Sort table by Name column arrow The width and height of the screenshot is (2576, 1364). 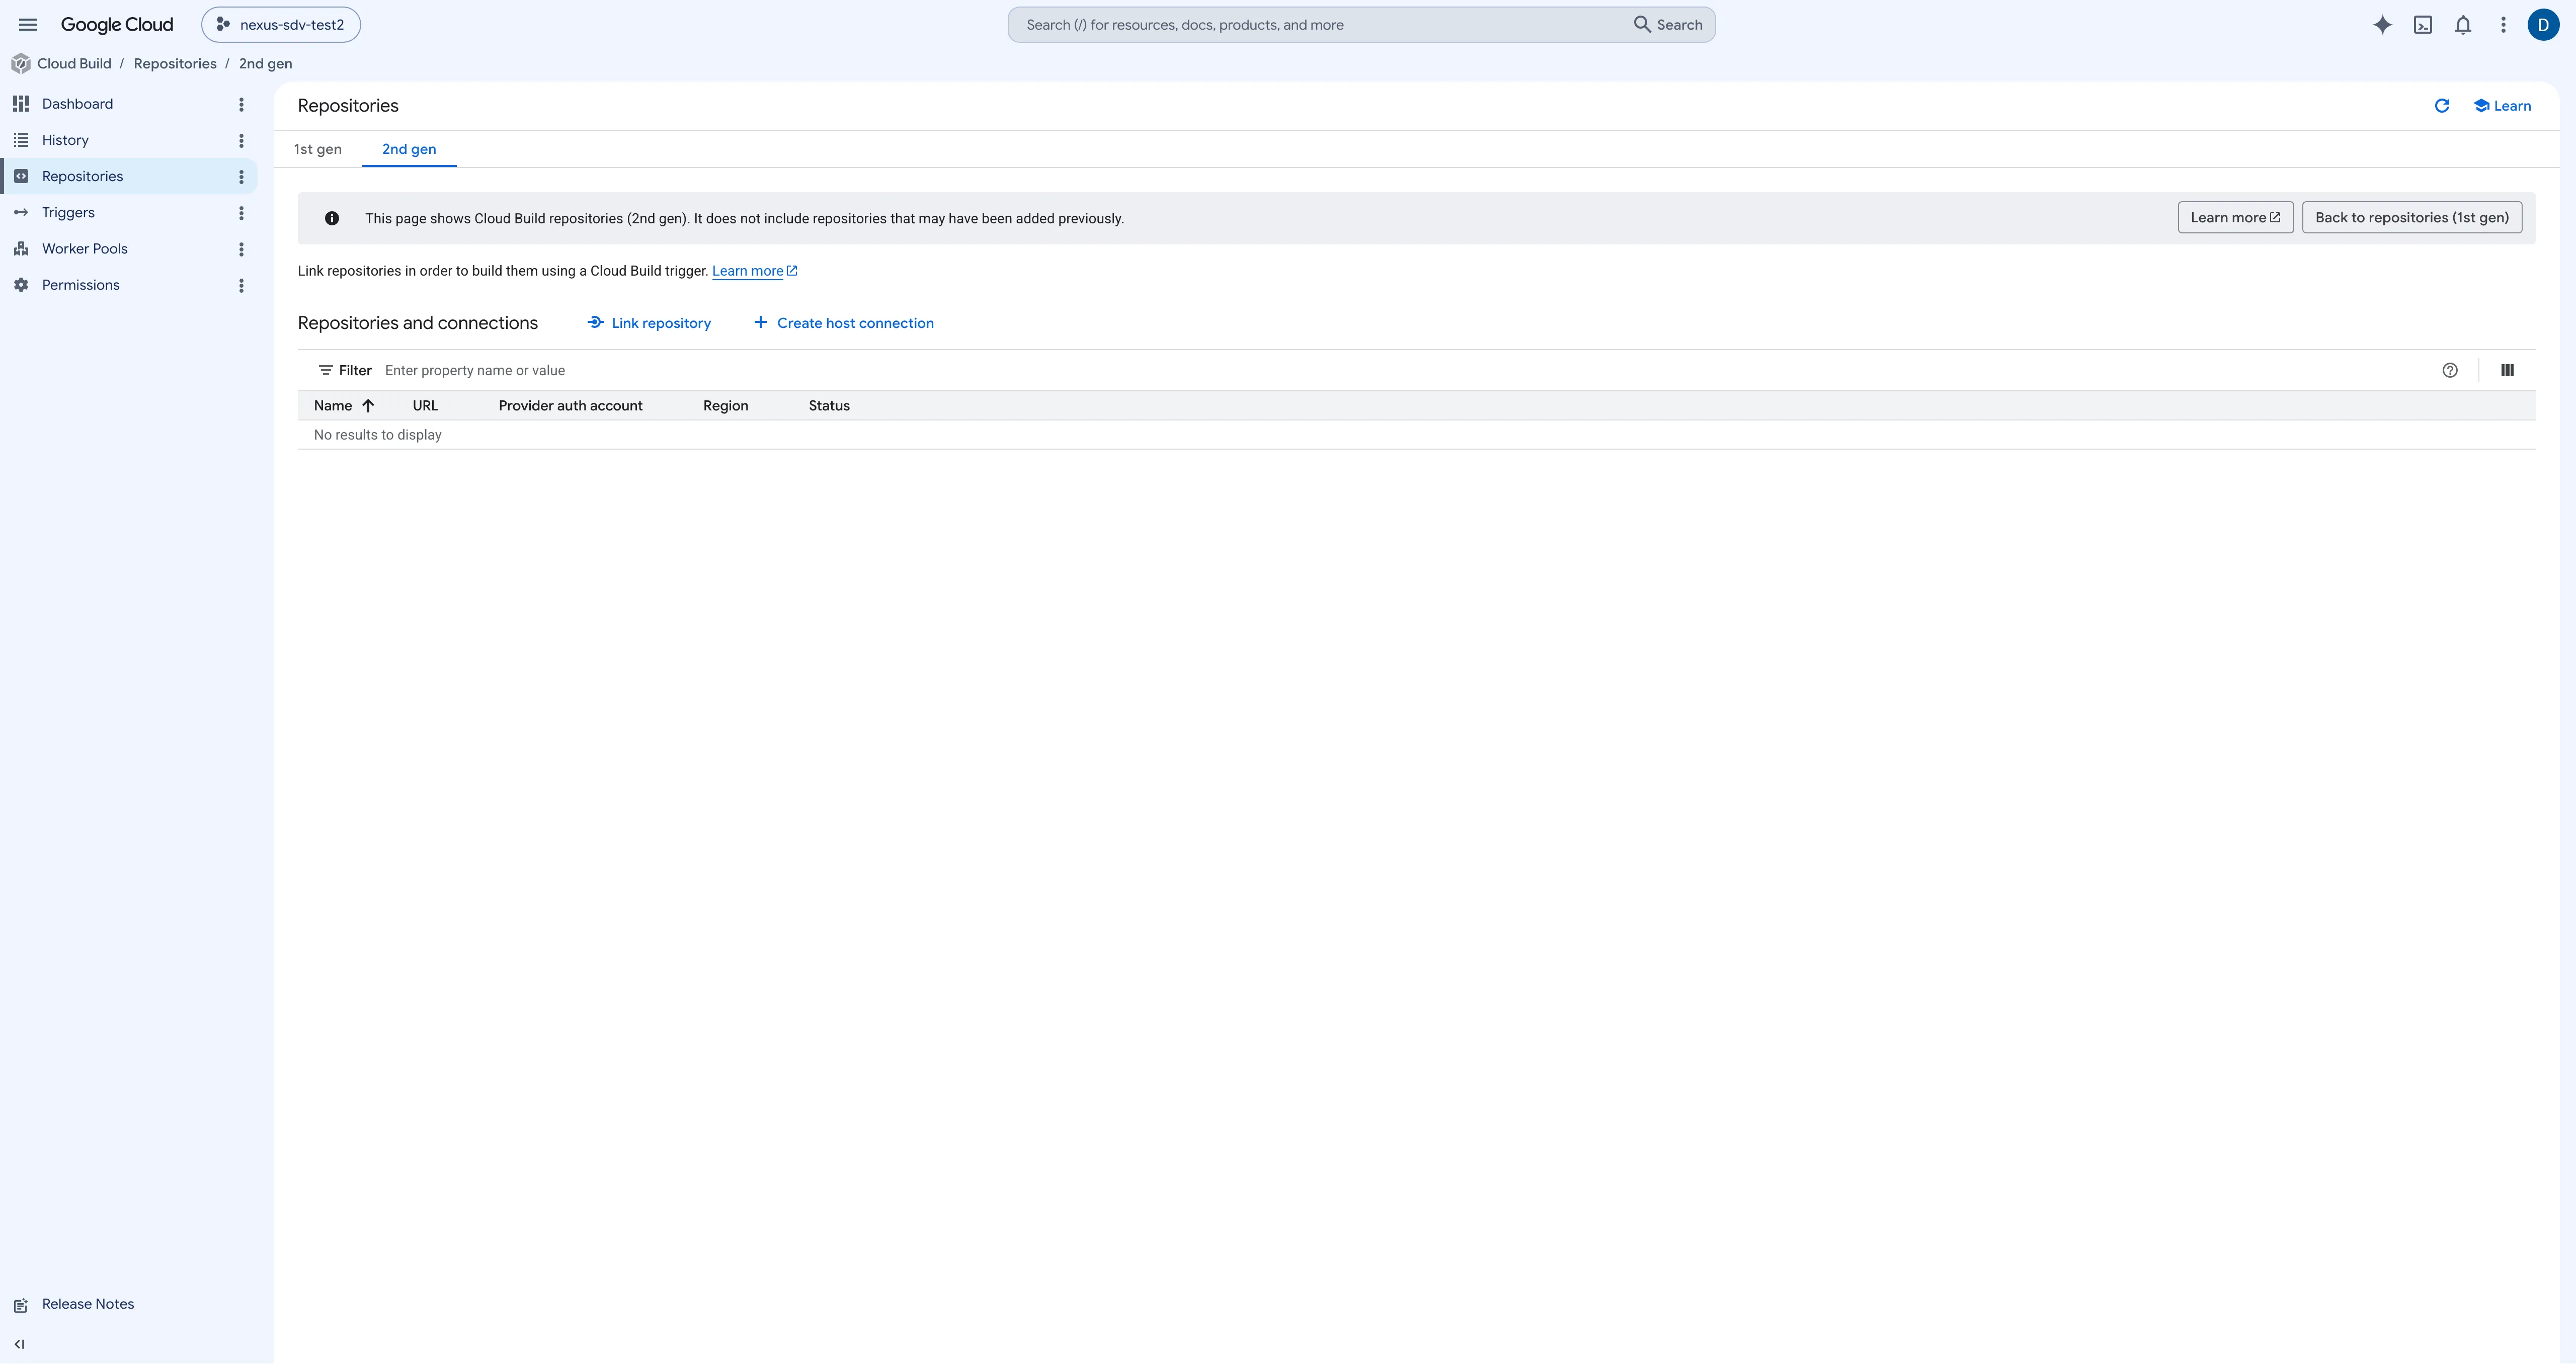point(368,405)
